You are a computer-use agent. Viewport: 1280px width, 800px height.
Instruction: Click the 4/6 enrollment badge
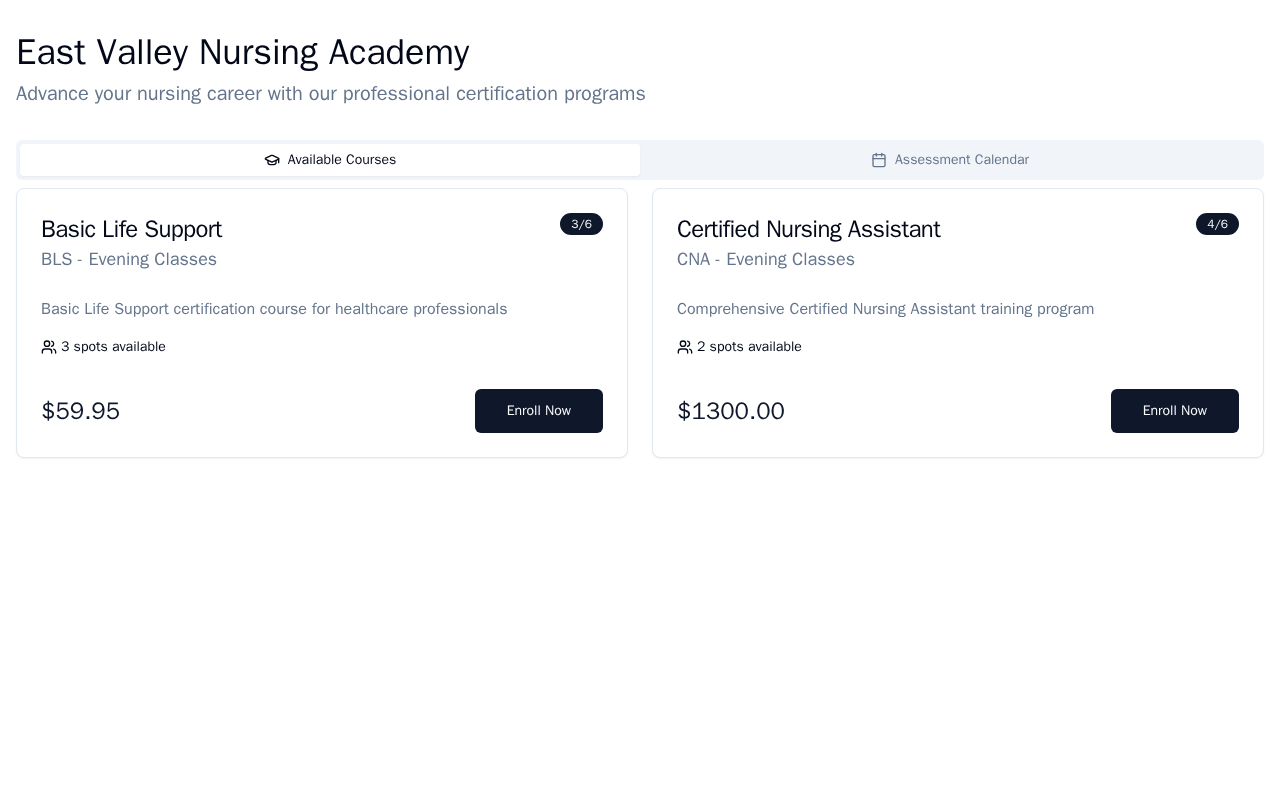coord(1217,224)
